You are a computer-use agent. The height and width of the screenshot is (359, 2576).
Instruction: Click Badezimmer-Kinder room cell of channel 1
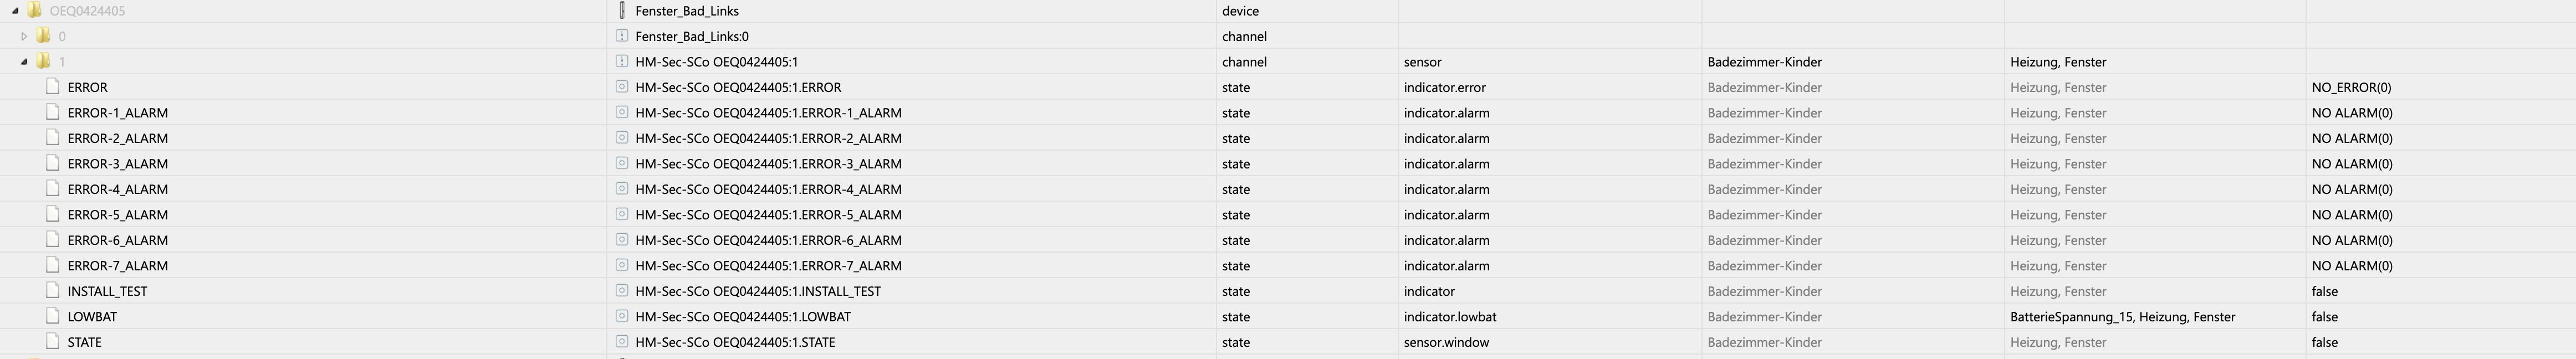[1764, 62]
